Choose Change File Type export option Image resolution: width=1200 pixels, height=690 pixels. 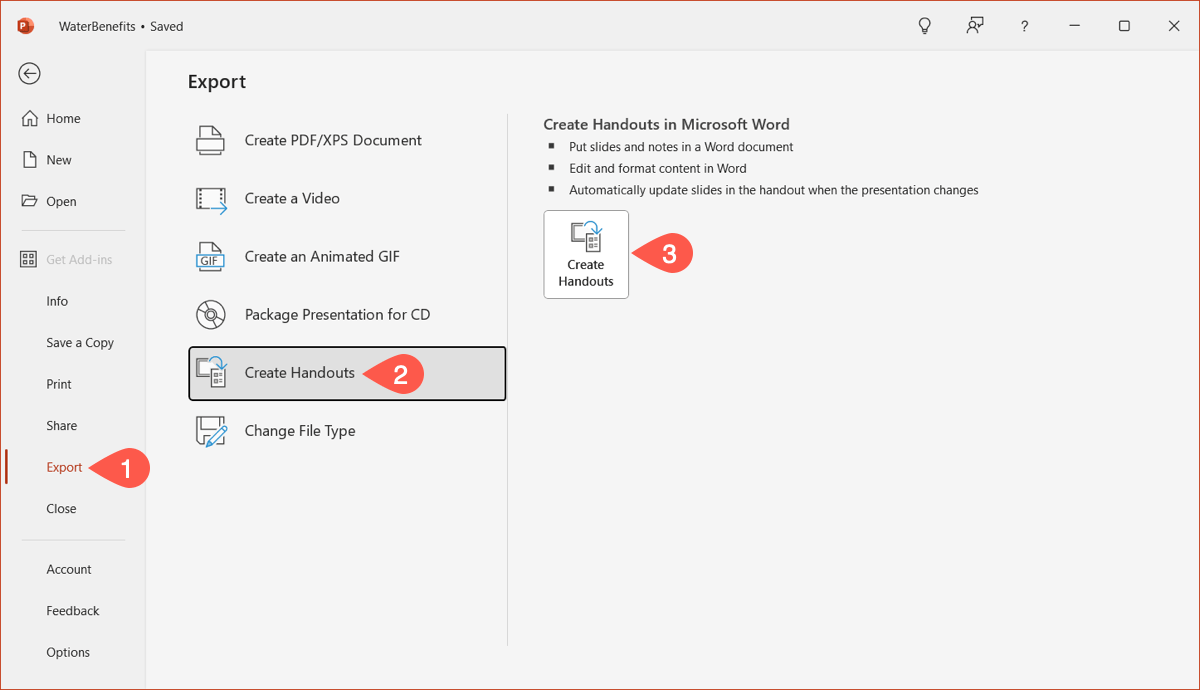pos(347,431)
